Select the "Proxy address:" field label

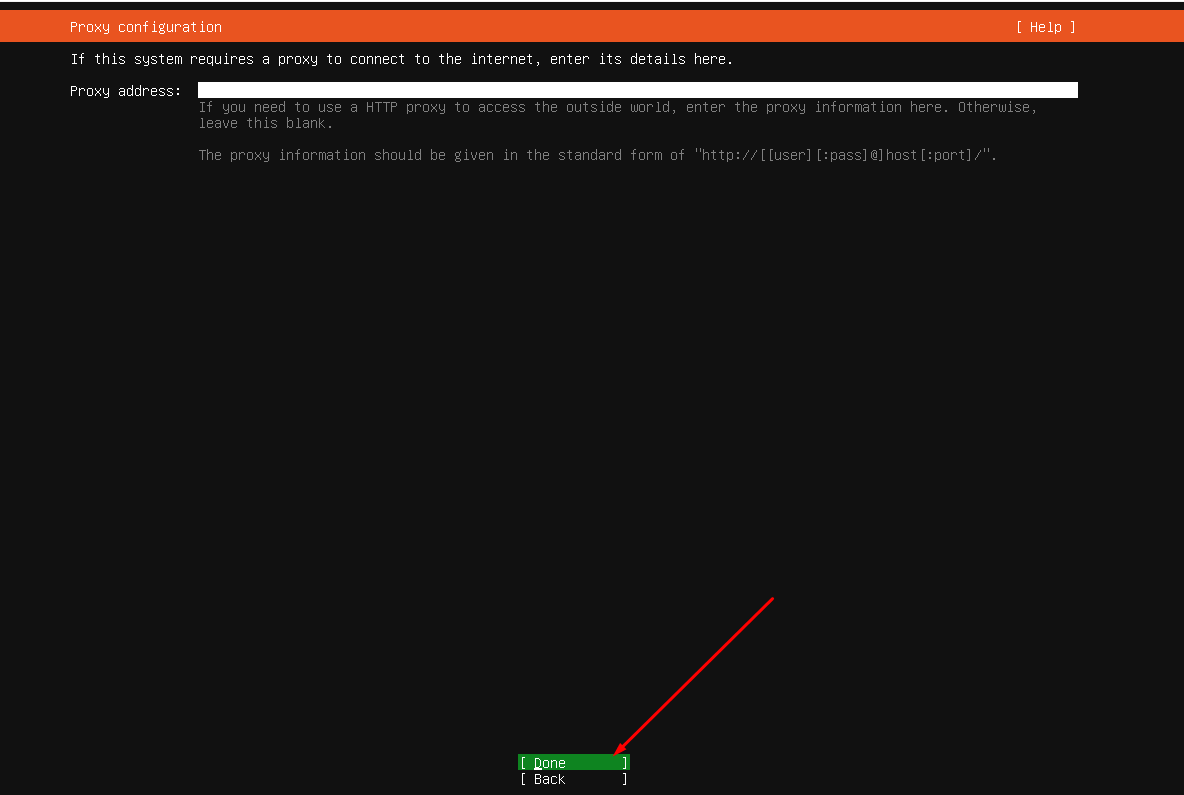click(x=125, y=91)
